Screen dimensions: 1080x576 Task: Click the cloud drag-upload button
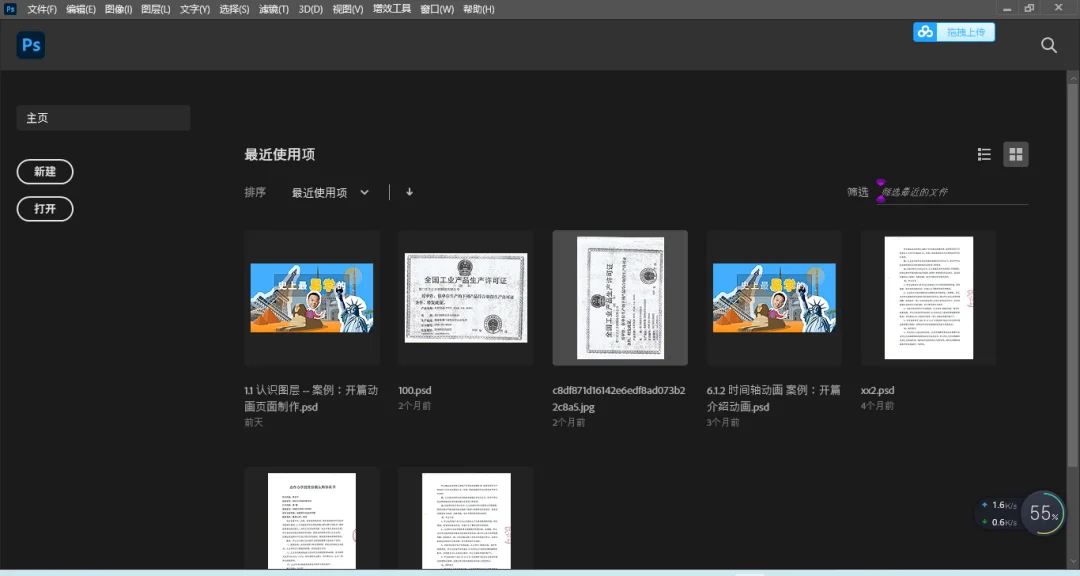[954, 32]
